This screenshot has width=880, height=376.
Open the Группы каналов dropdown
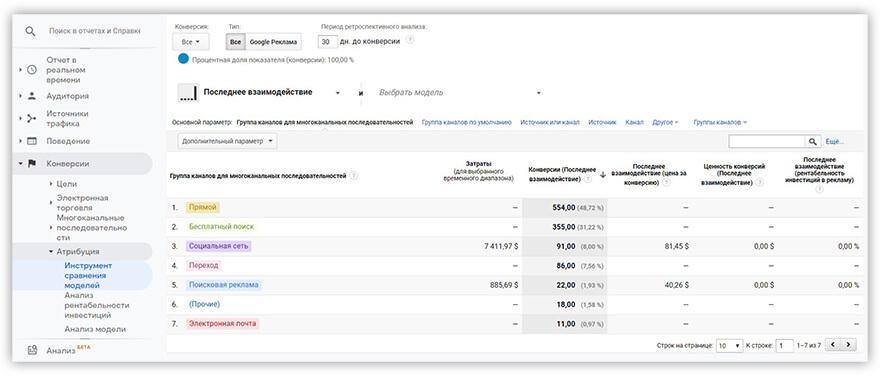720,122
